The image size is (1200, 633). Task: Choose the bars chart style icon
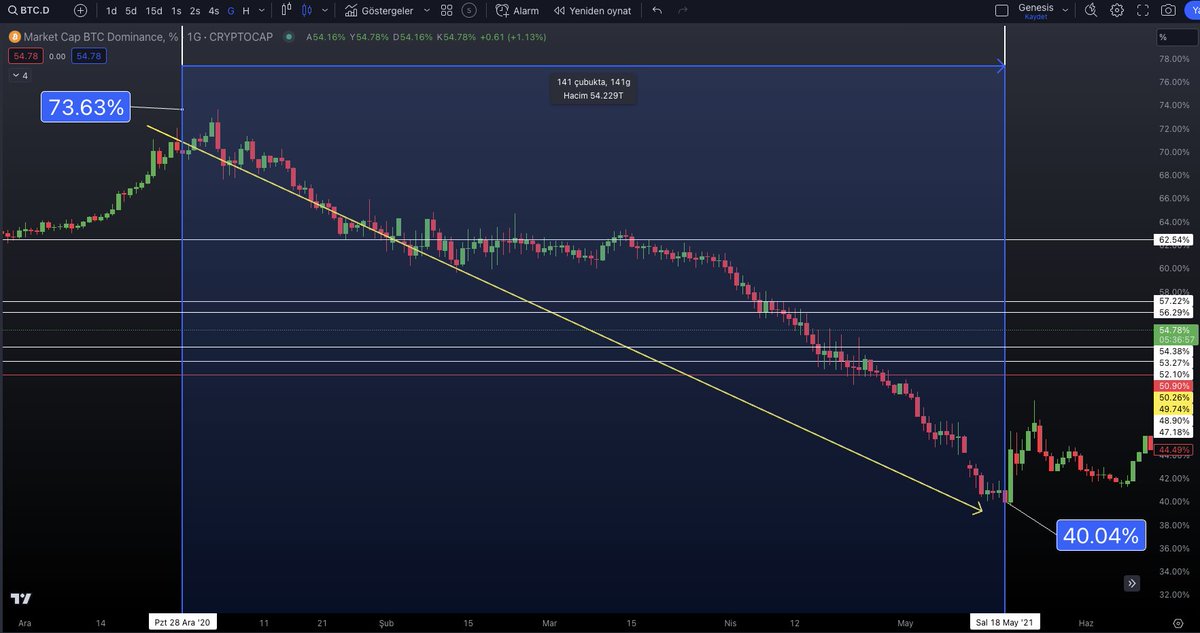tap(287, 10)
